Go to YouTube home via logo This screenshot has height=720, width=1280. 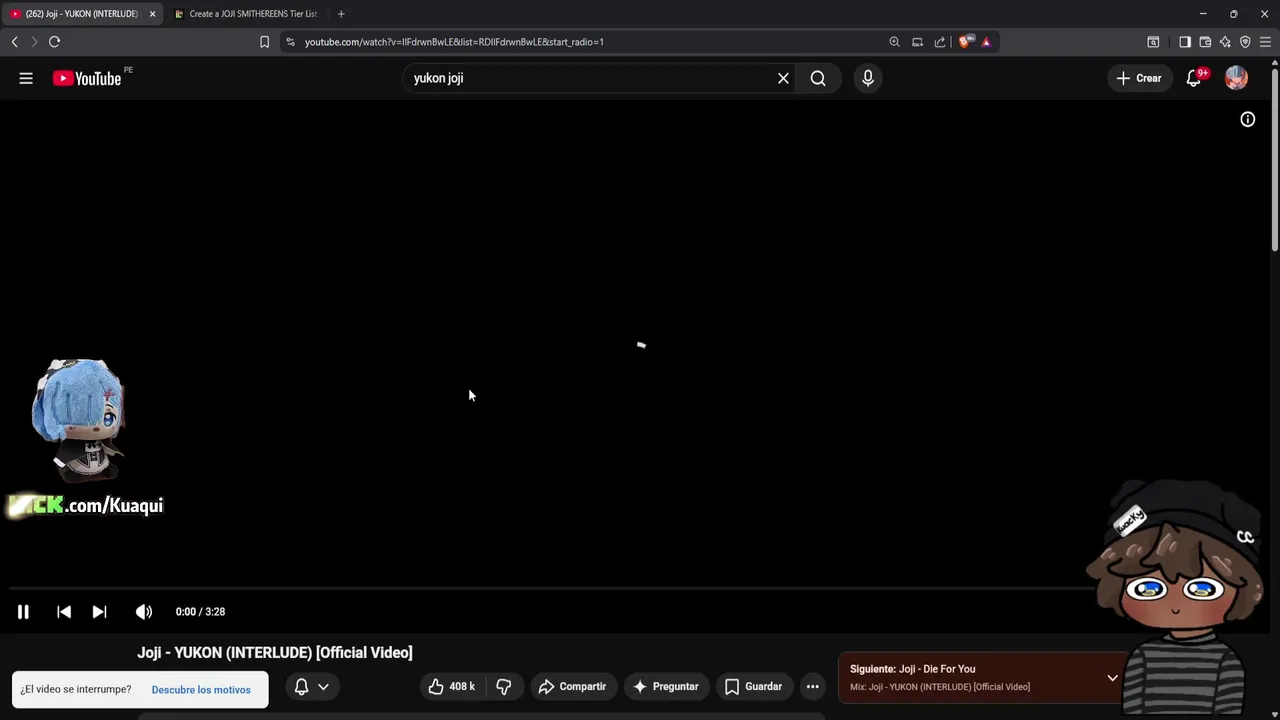tap(87, 78)
